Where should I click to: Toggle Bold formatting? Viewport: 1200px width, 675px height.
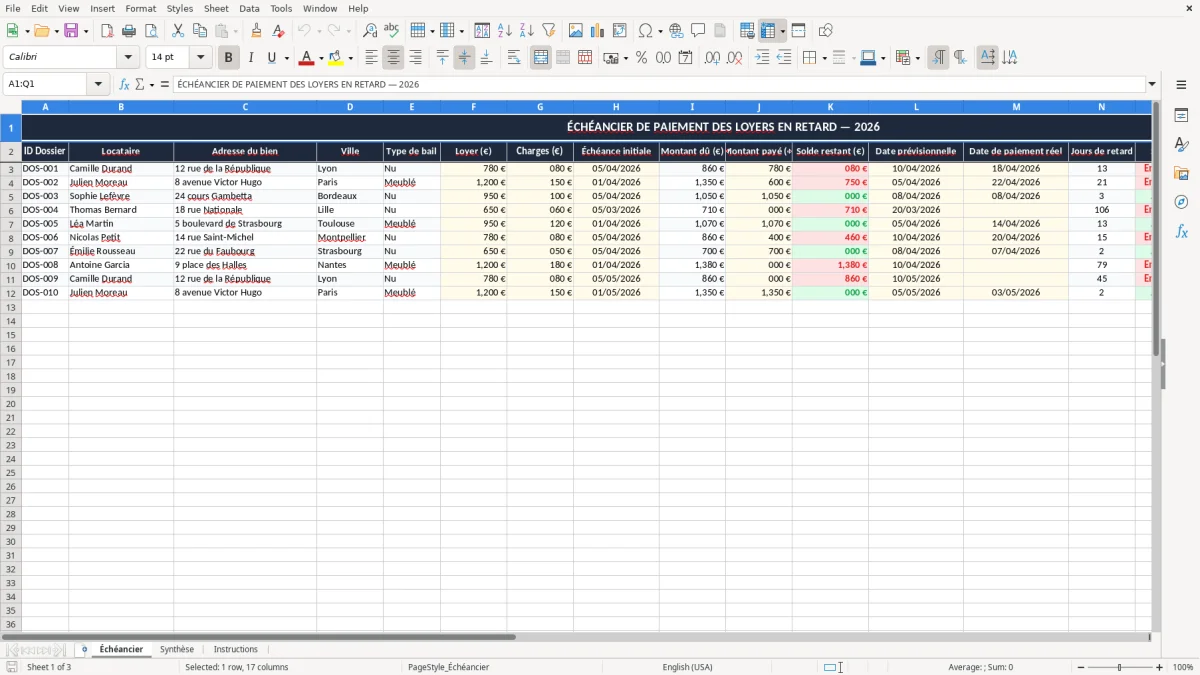click(229, 58)
